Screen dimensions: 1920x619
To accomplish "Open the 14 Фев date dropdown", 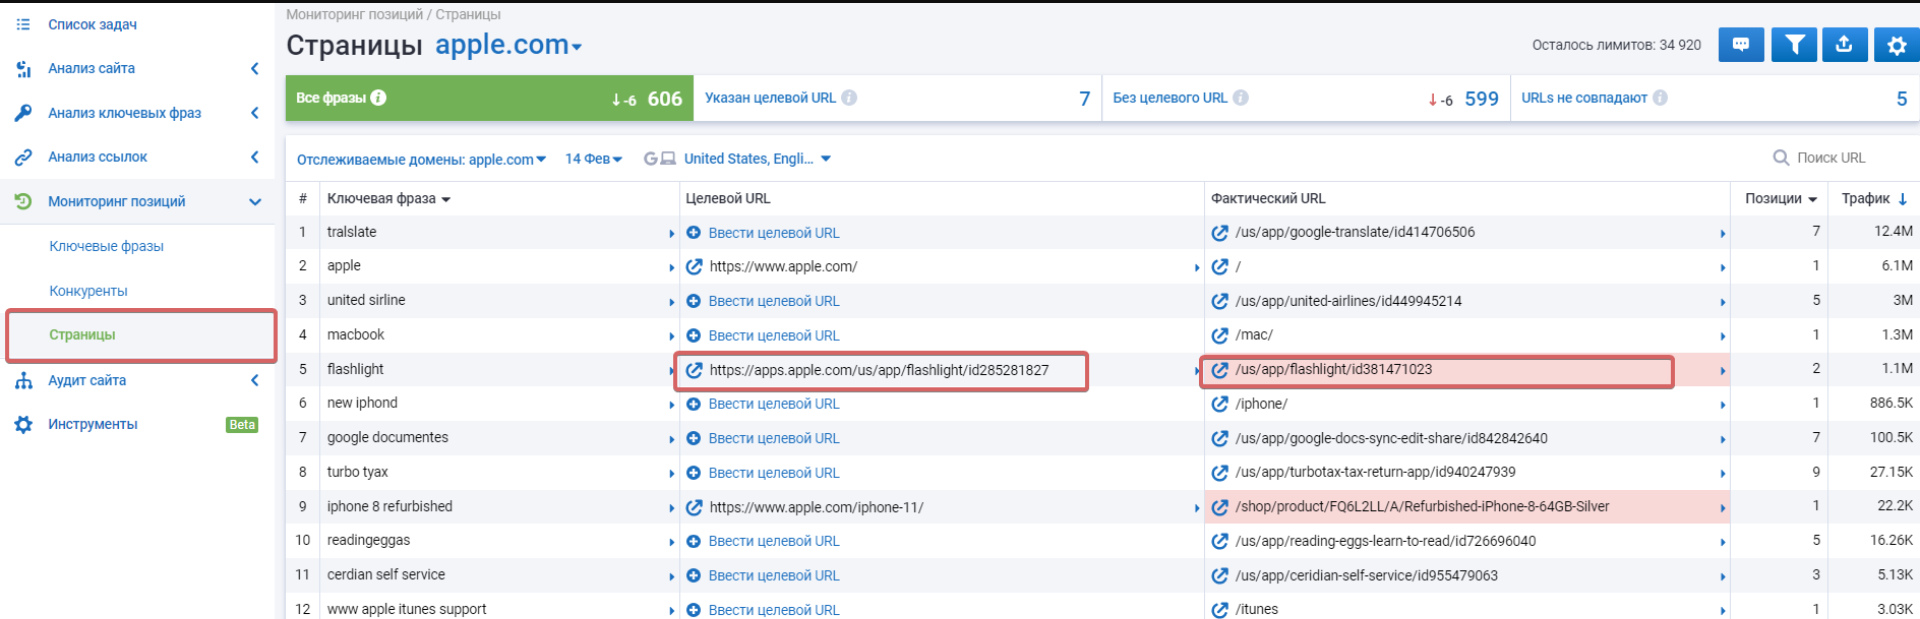I will pos(593,159).
